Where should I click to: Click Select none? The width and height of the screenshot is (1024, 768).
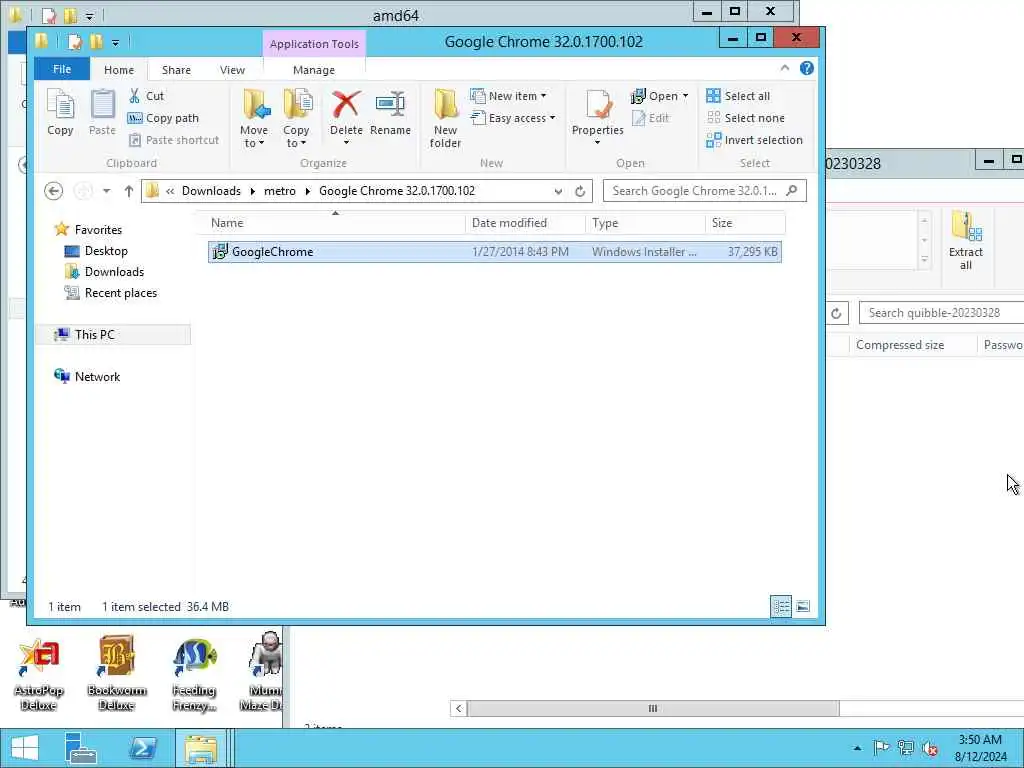[745, 118]
